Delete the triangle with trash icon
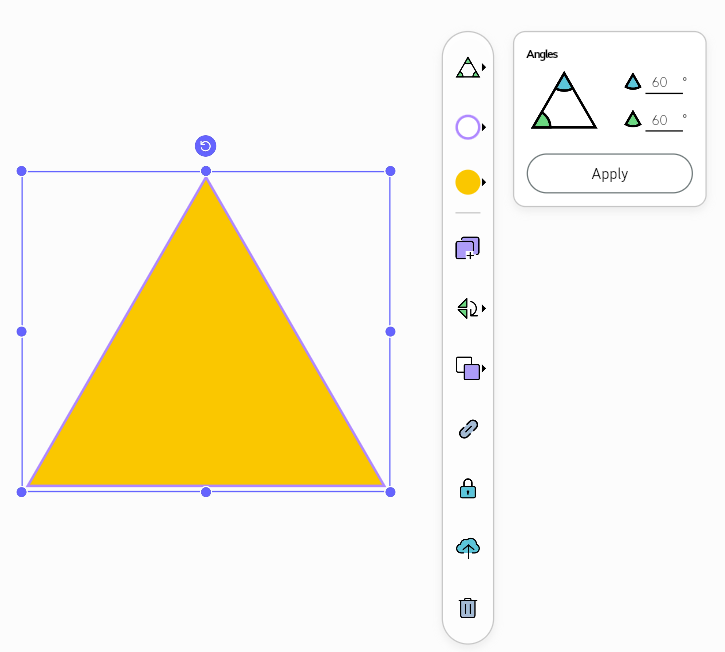Image resolution: width=725 pixels, height=652 pixels. point(468,608)
